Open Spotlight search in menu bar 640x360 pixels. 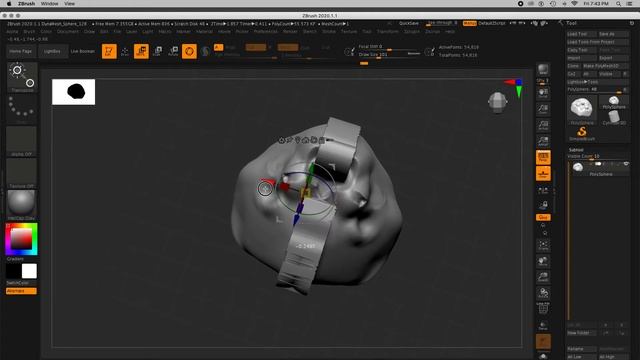tap(619, 4)
